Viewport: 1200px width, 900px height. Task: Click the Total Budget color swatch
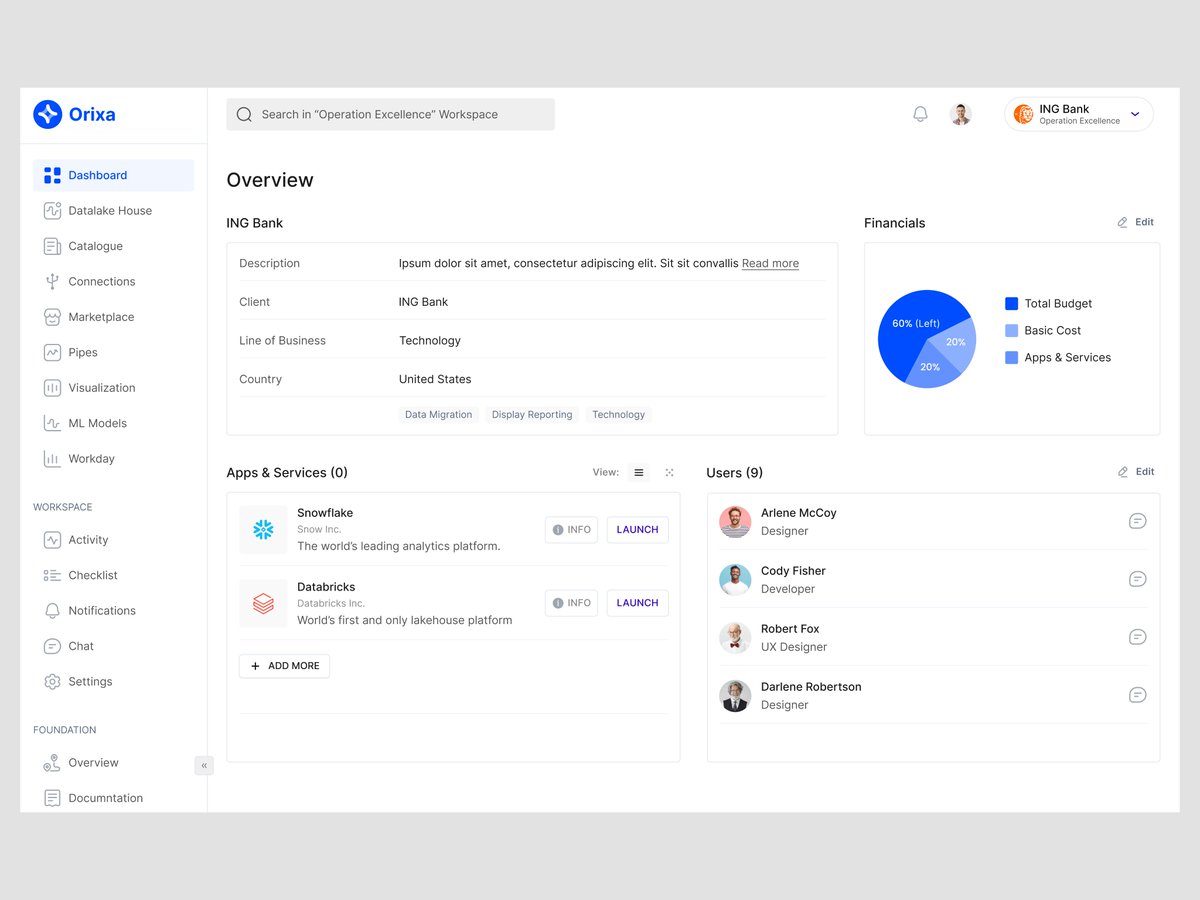click(1011, 304)
